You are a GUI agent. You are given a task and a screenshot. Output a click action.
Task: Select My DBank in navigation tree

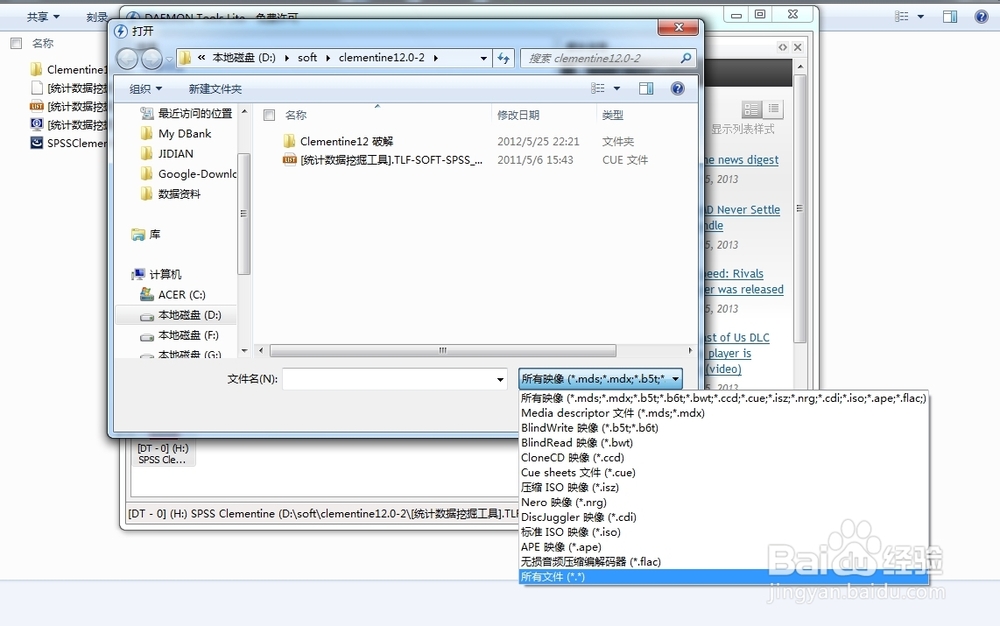(176, 133)
